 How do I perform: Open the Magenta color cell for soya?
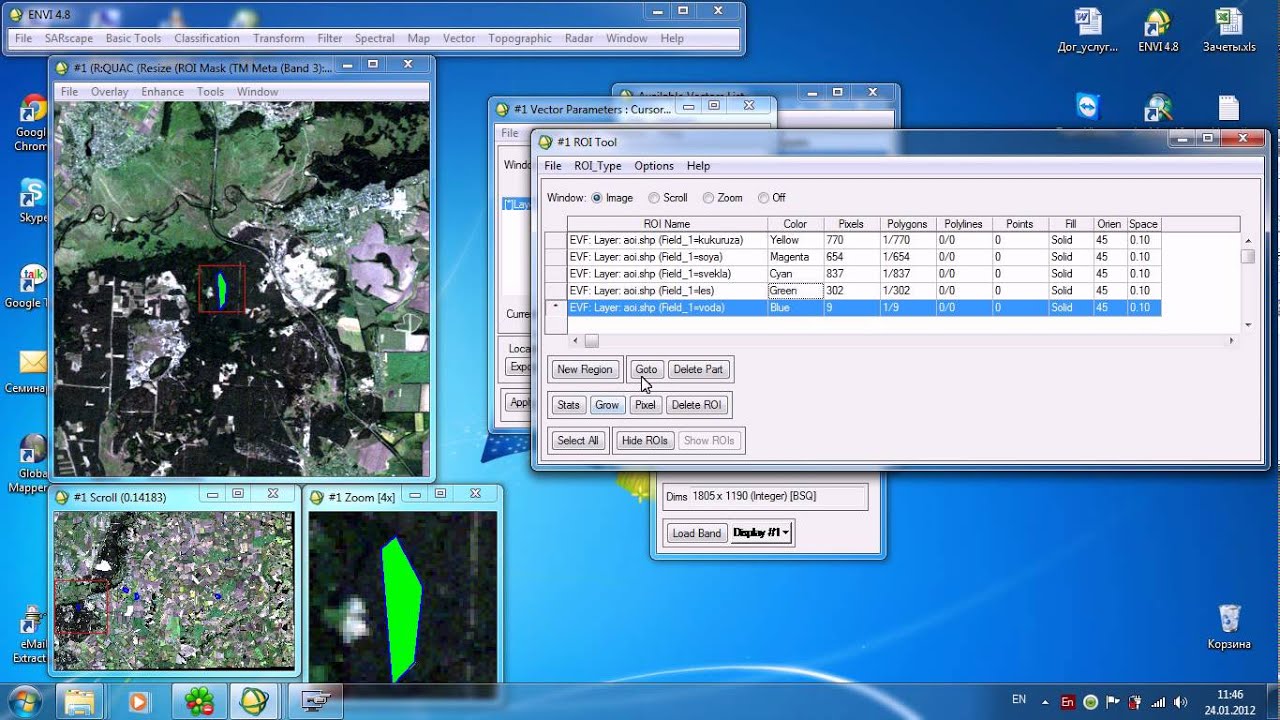tap(795, 257)
